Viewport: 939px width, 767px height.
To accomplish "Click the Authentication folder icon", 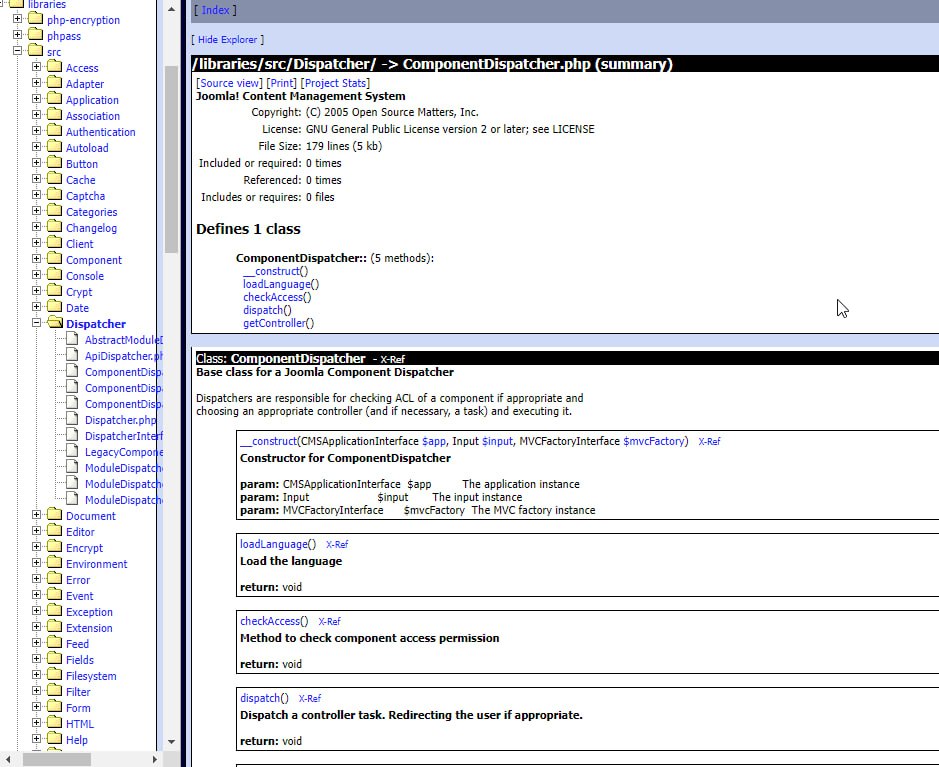I will [x=54, y=131].
